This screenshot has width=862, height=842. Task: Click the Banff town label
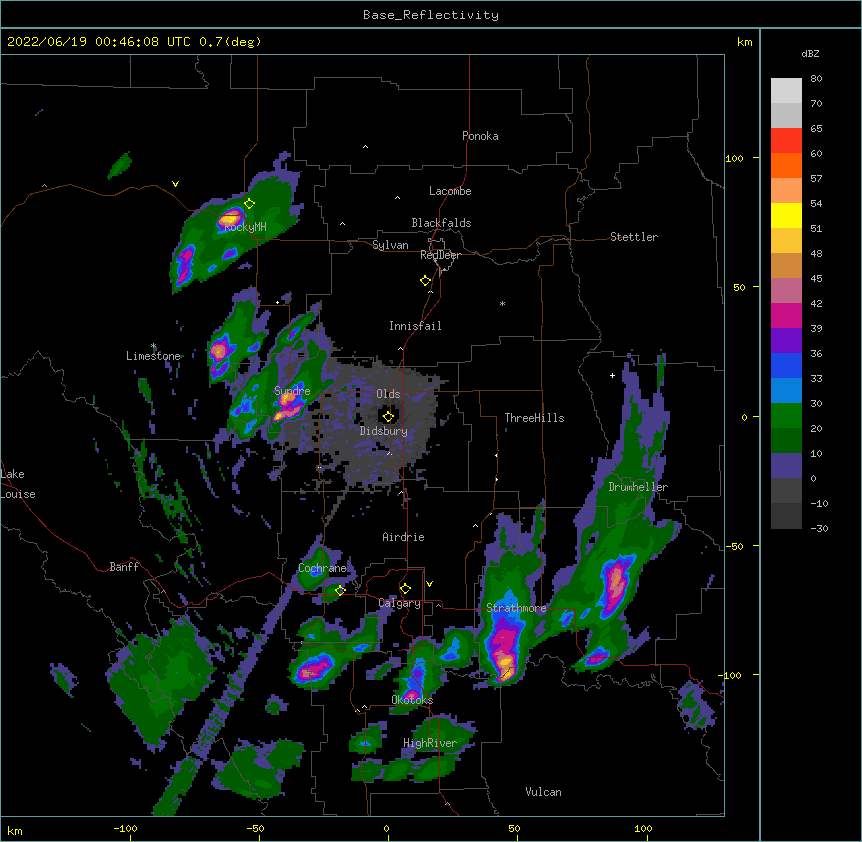124,567
